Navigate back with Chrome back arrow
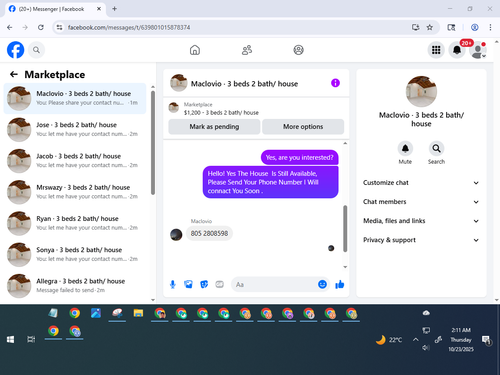Viewport: 500px width, 375px height. 9,27
